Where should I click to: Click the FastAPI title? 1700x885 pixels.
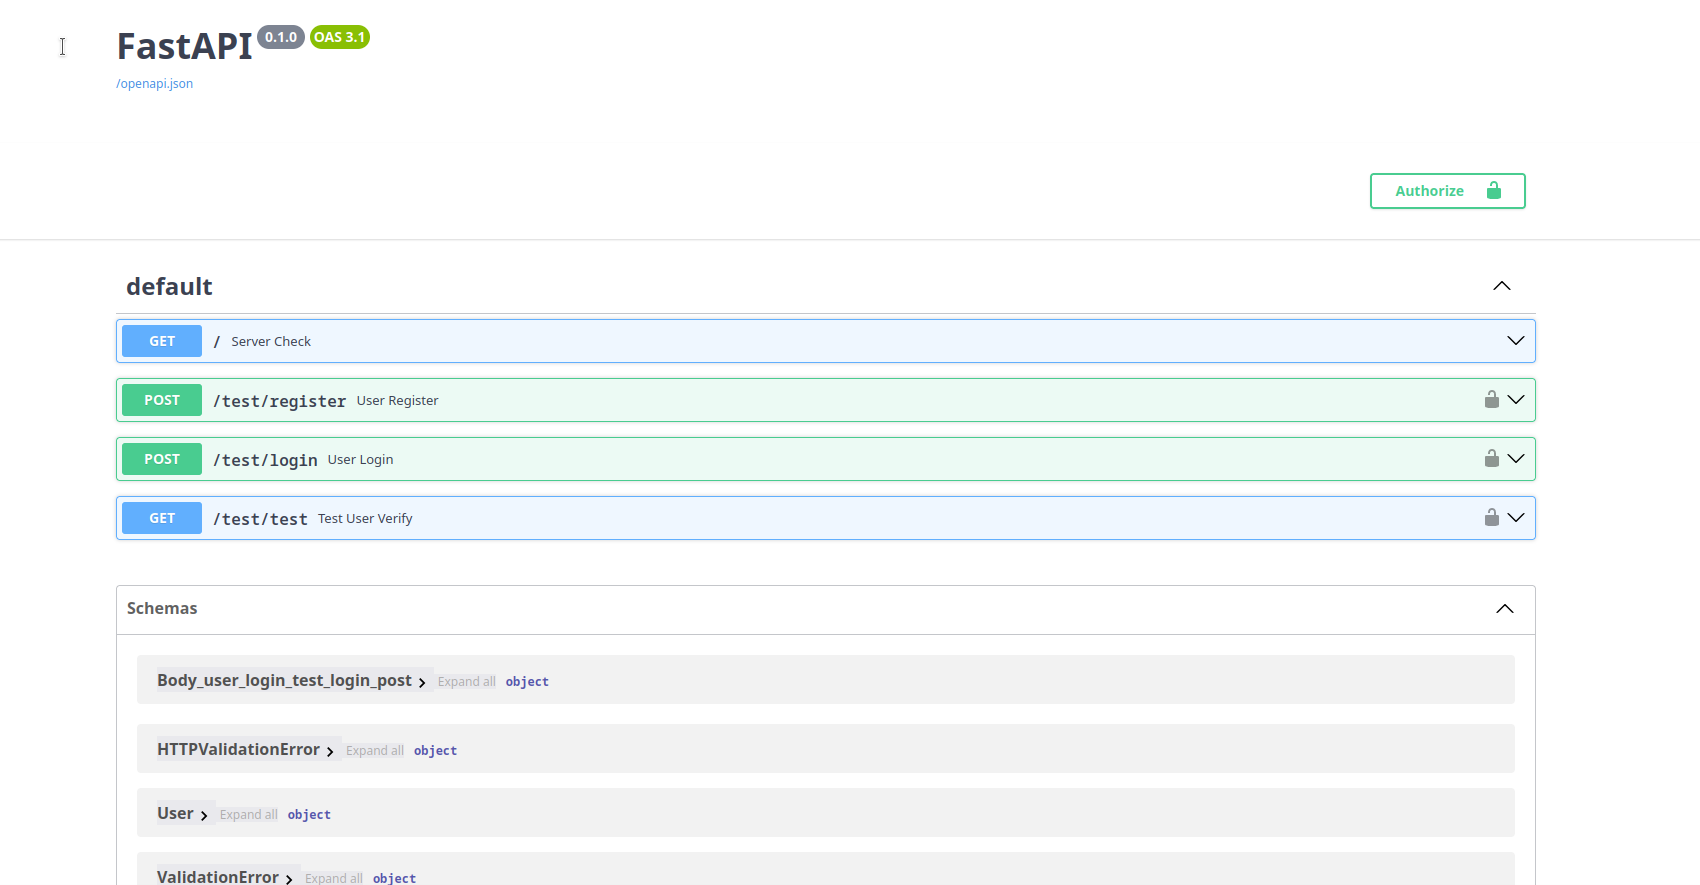pyautogui.click(x=185, y=46)
